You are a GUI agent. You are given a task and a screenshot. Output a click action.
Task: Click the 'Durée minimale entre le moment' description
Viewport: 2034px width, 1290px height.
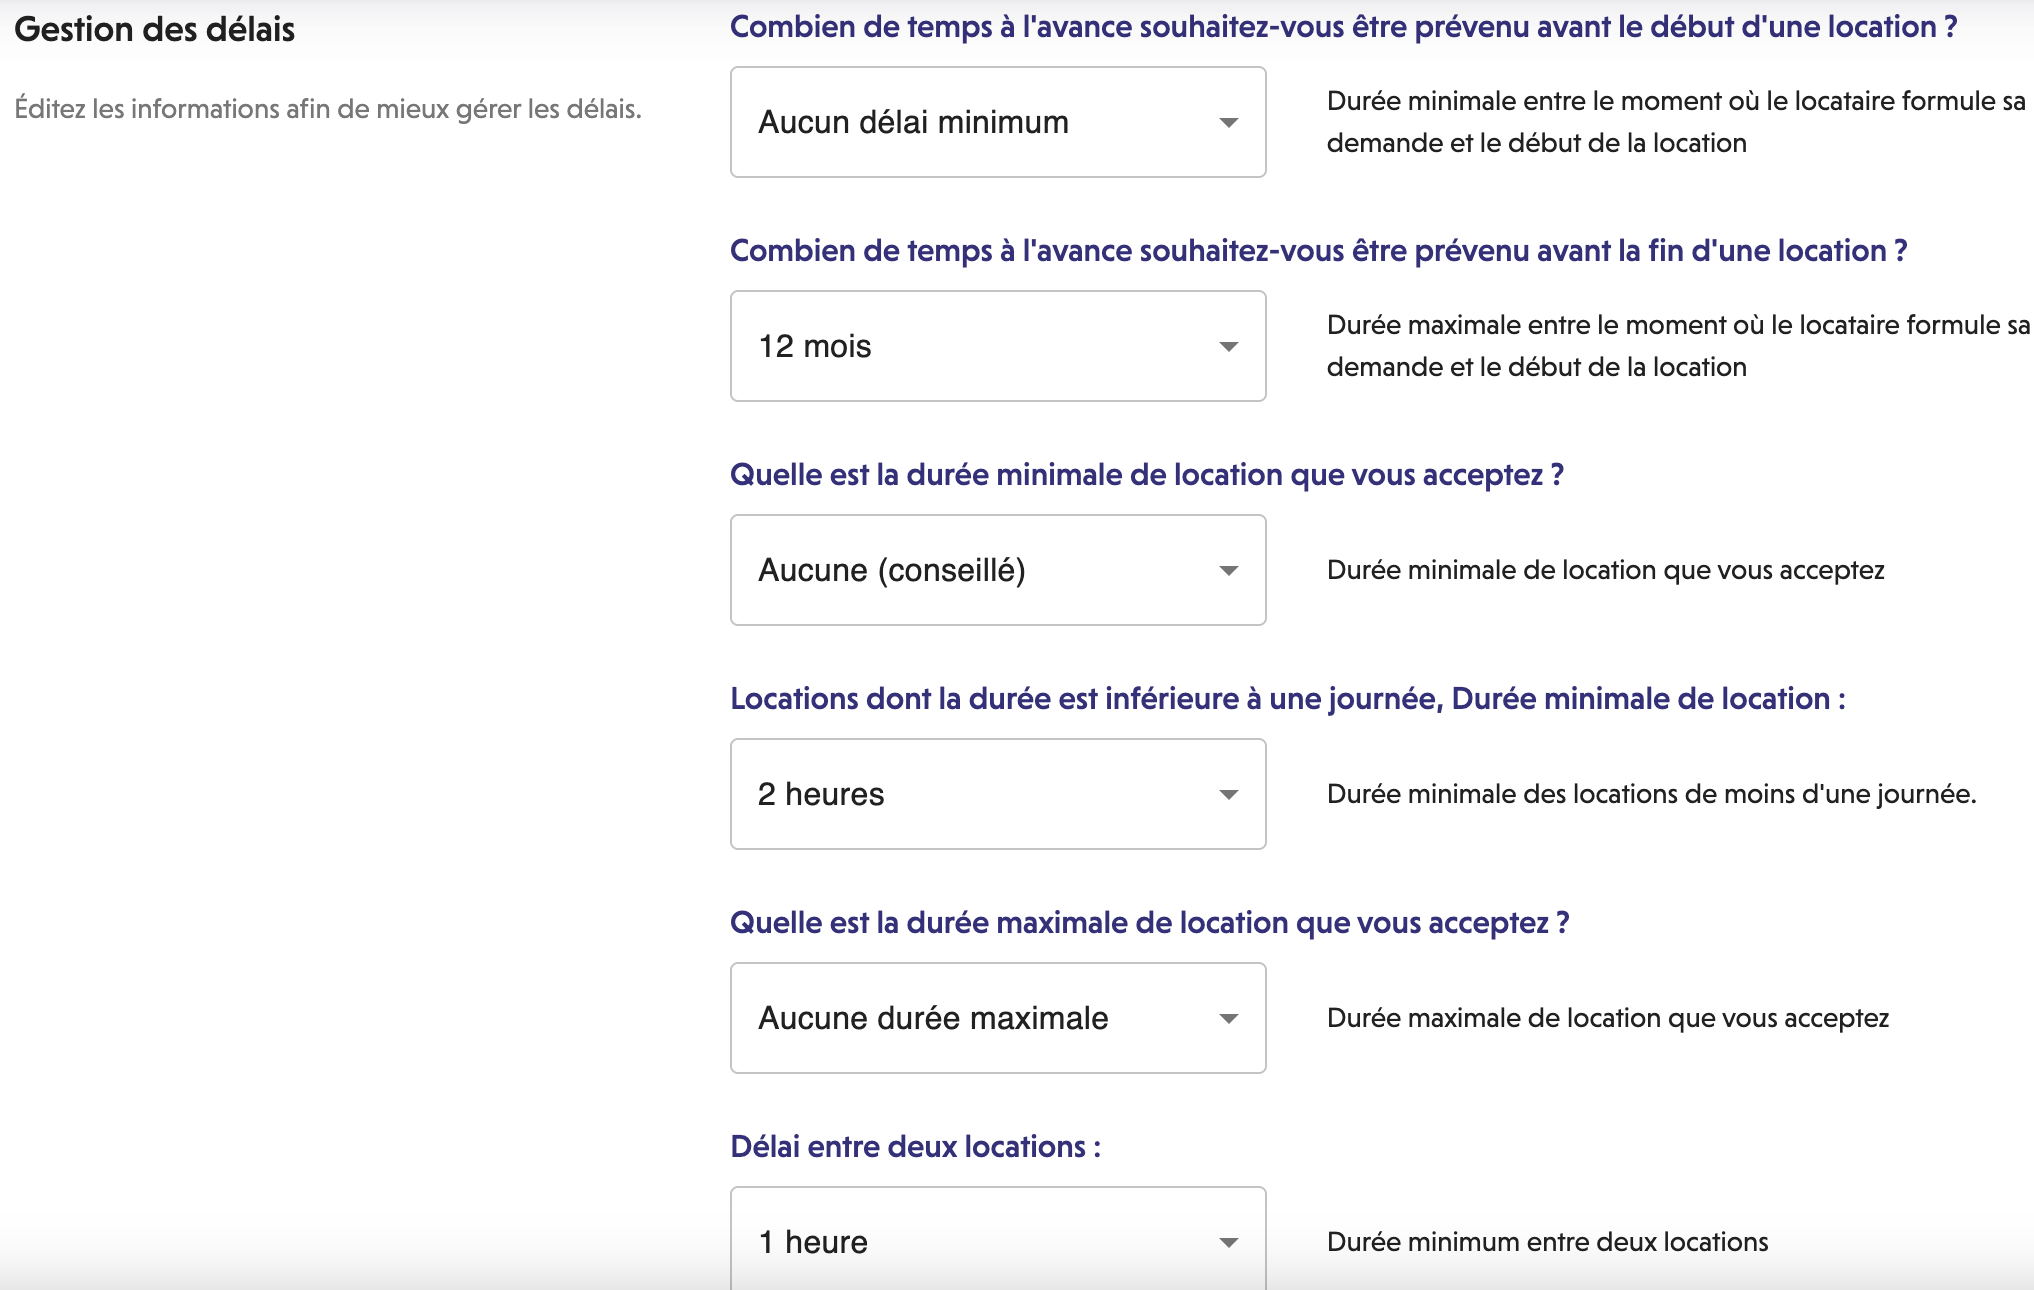pos(1675,122)
